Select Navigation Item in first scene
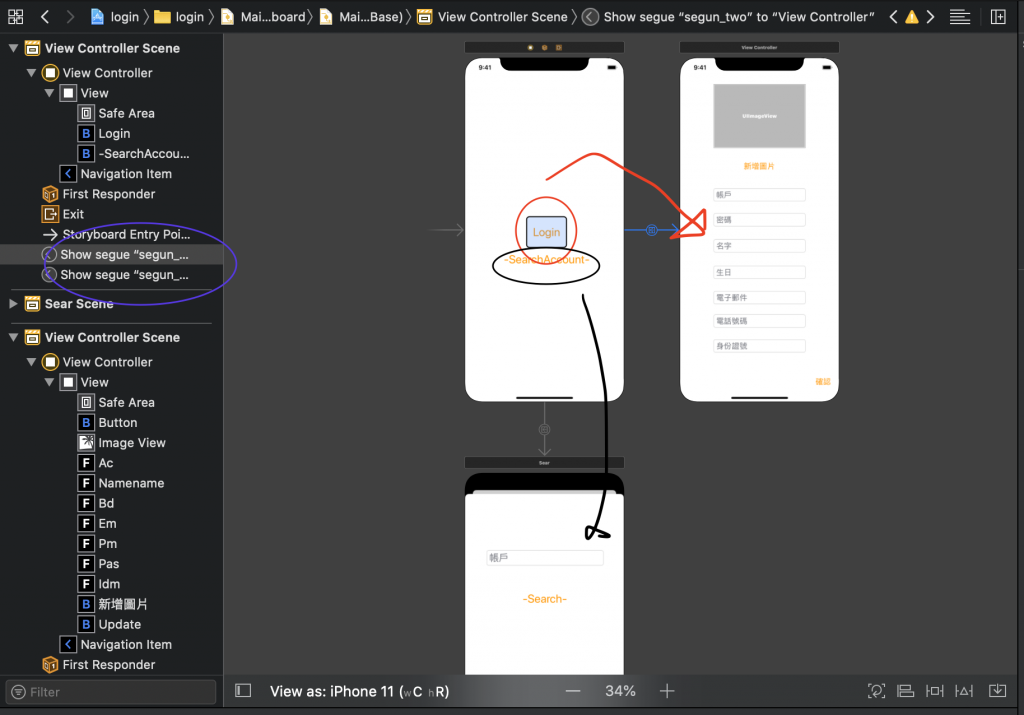Image resolution: width=1024 pixels, height=715 pixels. (116, 174)
